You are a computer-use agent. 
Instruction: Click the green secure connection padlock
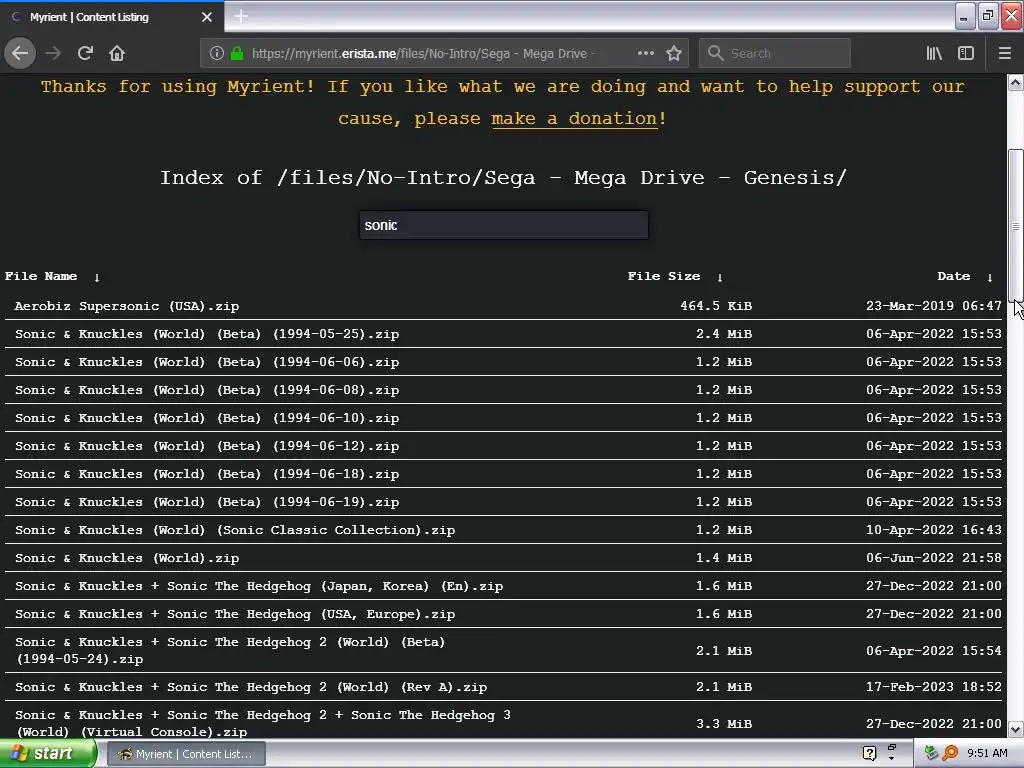237,54
